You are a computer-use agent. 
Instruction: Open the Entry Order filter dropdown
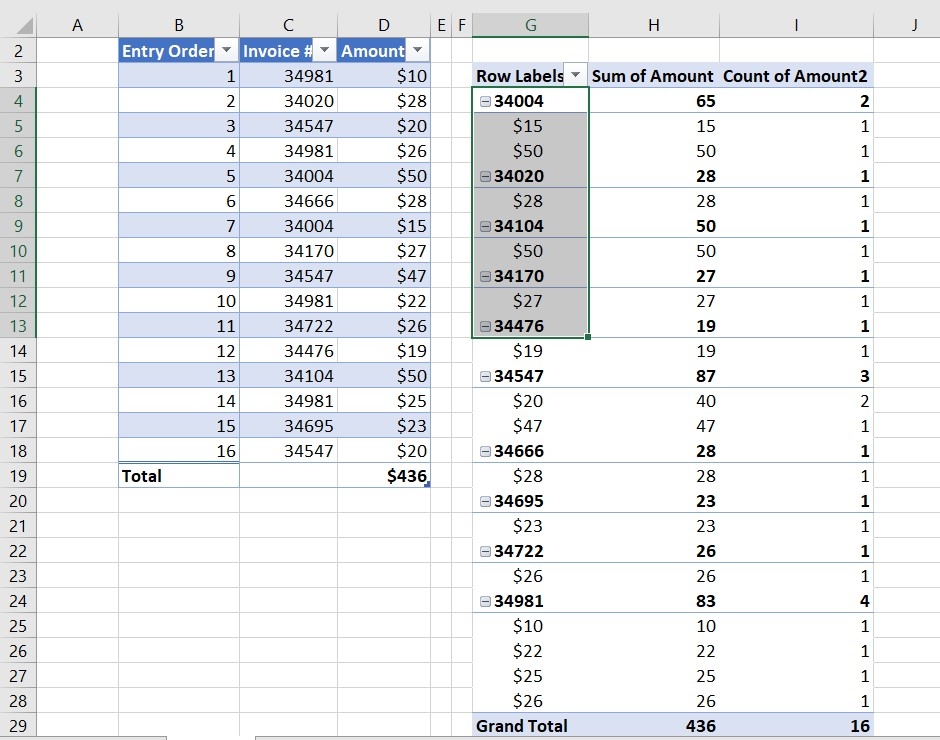[x=228, y=50]
